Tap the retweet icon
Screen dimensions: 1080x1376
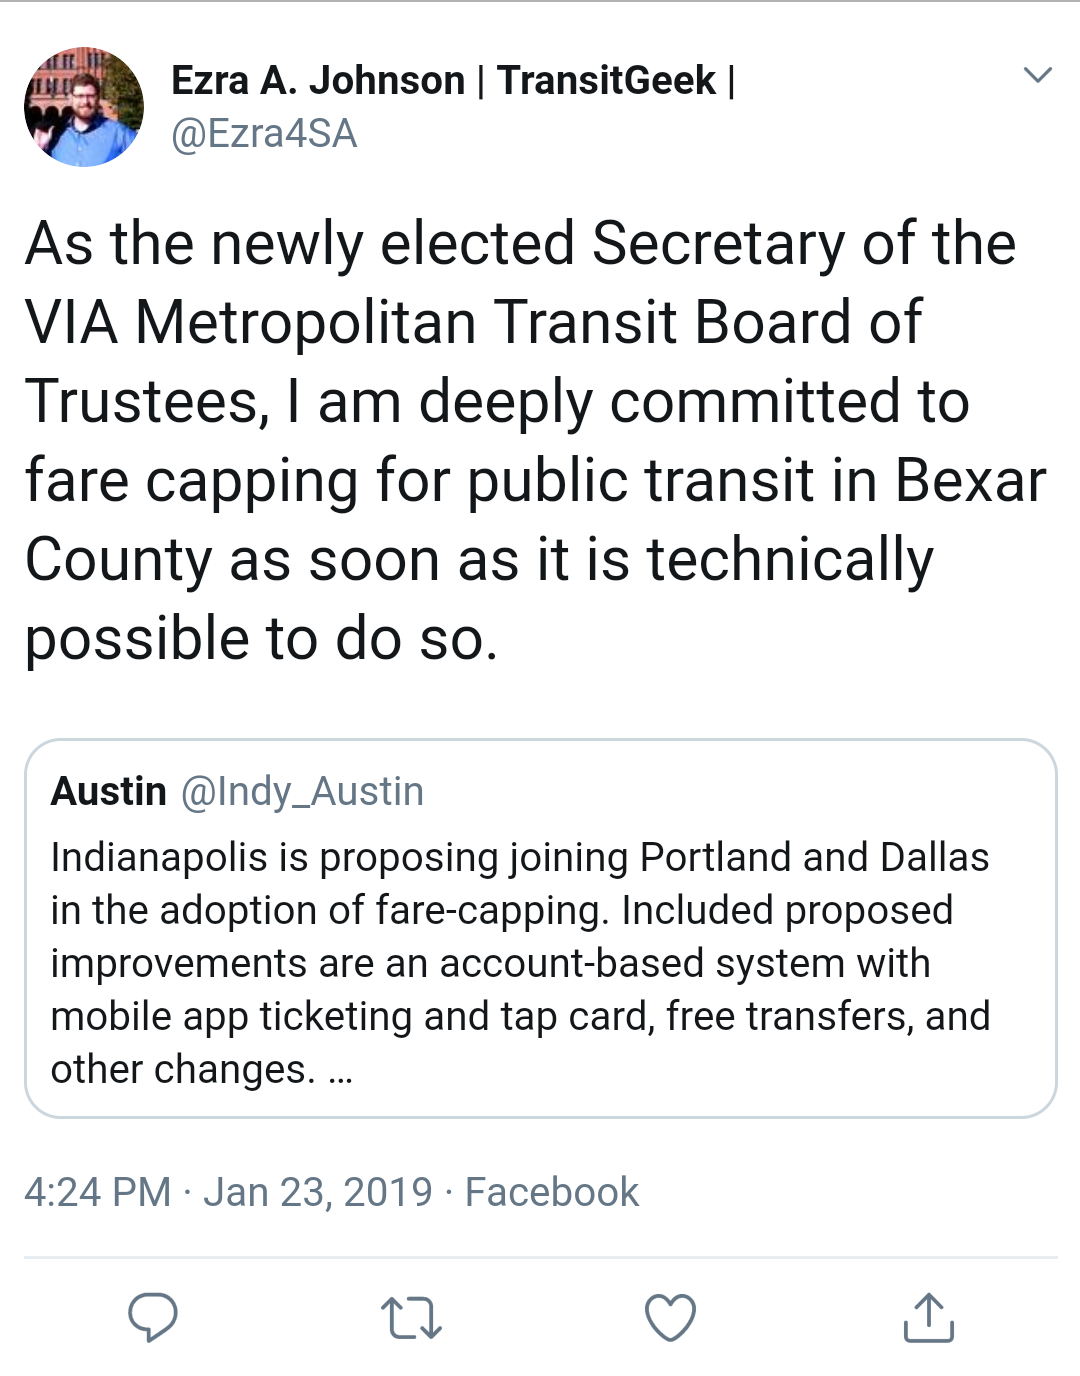click(411, 1317)
